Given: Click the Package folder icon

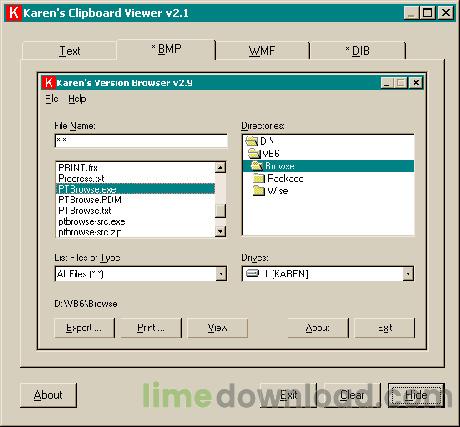Looking at the screenshot, I should (259, 179).
